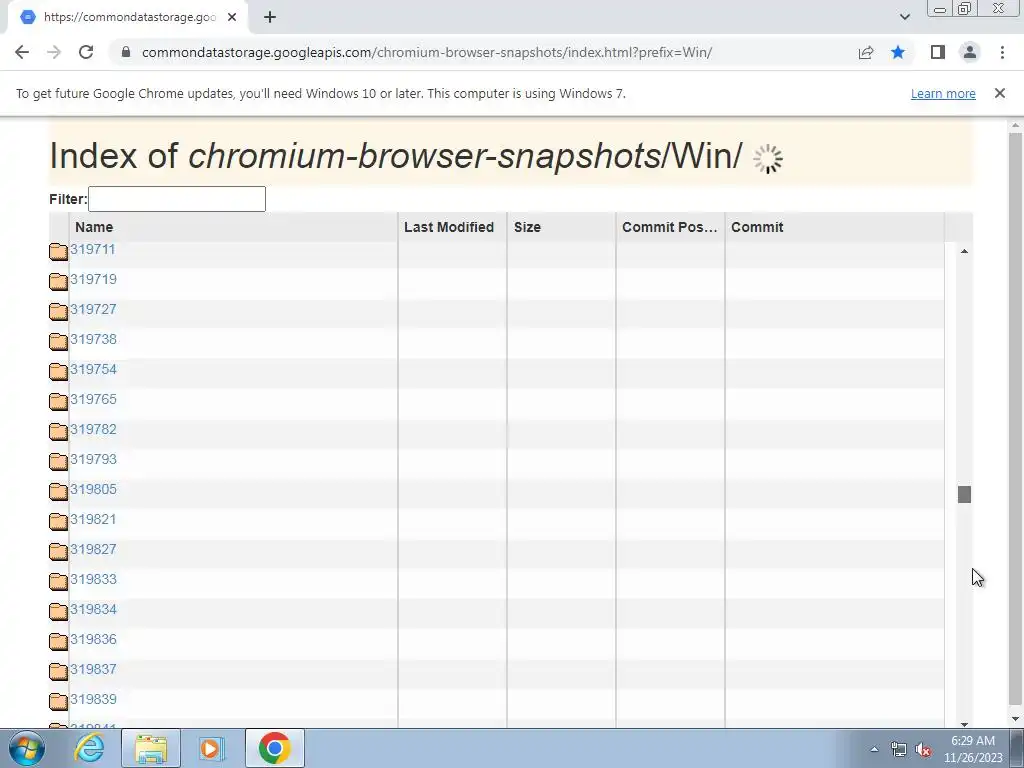Open the Learn more link
1024x768 pixels.
click(x=943, y=93)
